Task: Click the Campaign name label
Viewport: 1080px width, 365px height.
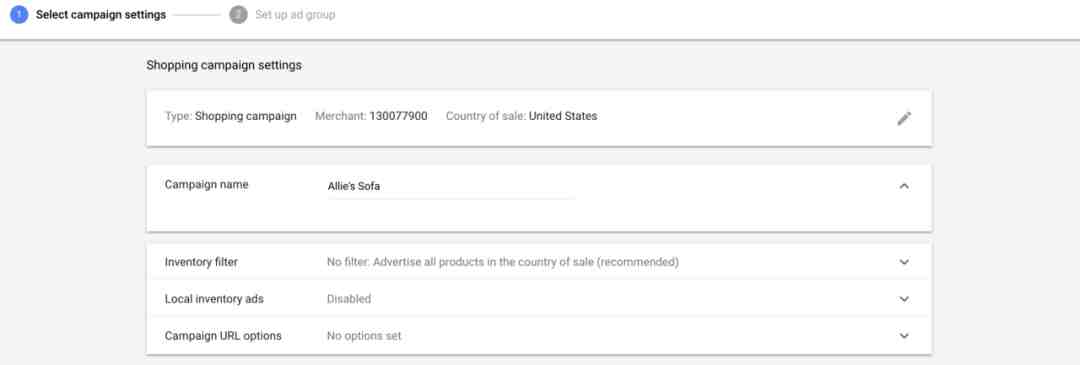Action: (207, 185)
